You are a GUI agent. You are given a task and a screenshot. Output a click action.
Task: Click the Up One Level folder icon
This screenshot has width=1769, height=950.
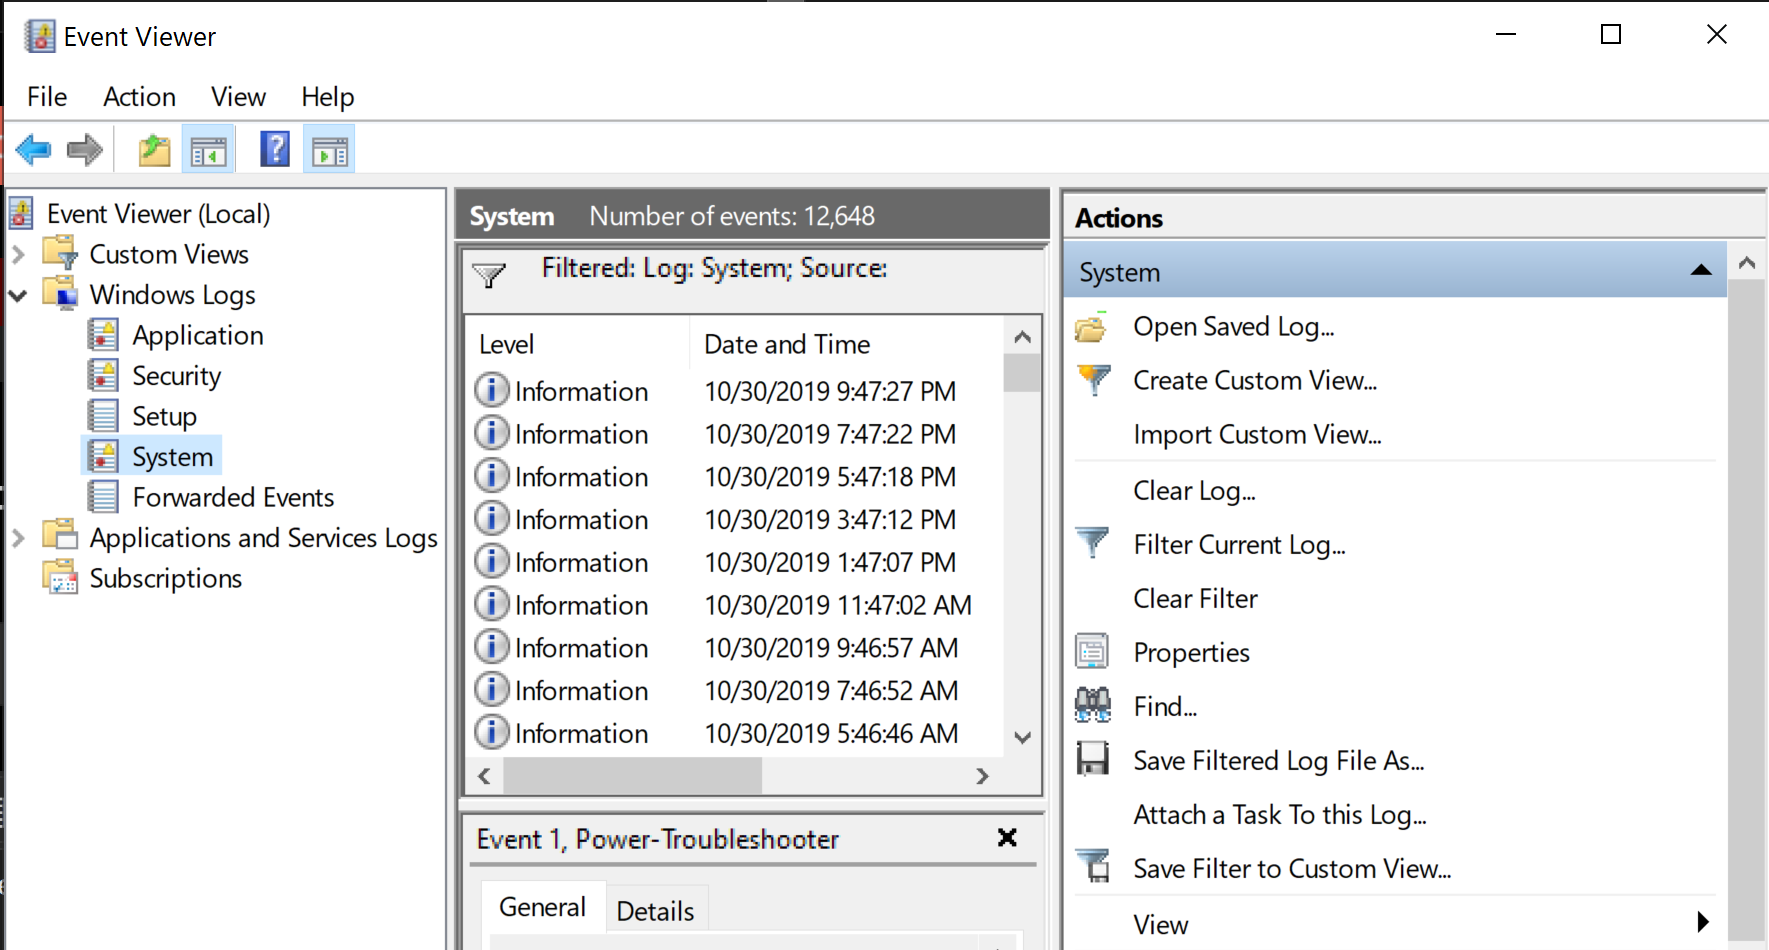point(154,150)
